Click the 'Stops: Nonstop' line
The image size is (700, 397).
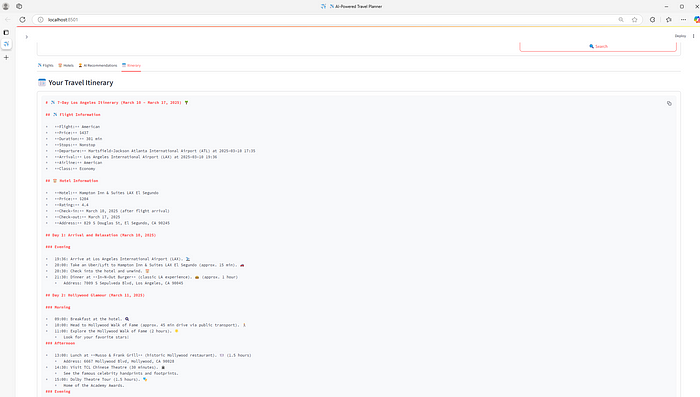click(x=75, y=145)
